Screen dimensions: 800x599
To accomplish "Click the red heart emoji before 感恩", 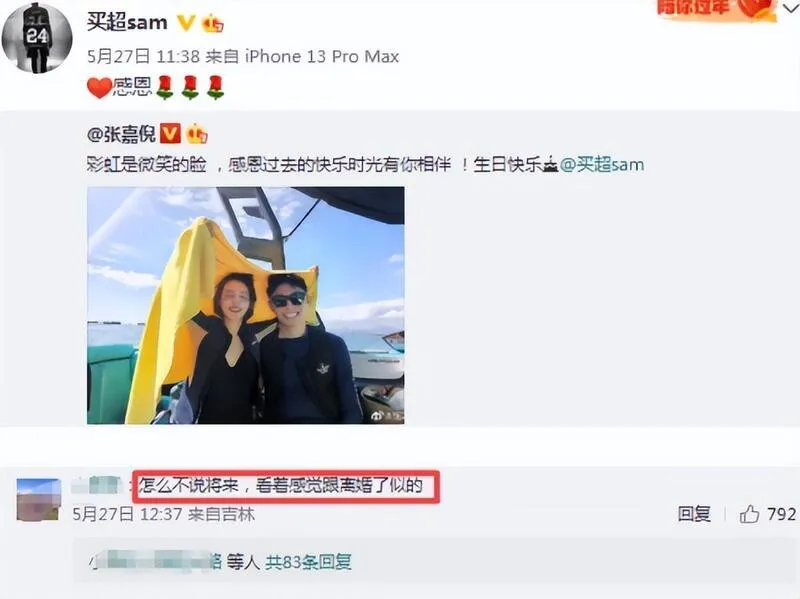I will (x=99, y=87).
